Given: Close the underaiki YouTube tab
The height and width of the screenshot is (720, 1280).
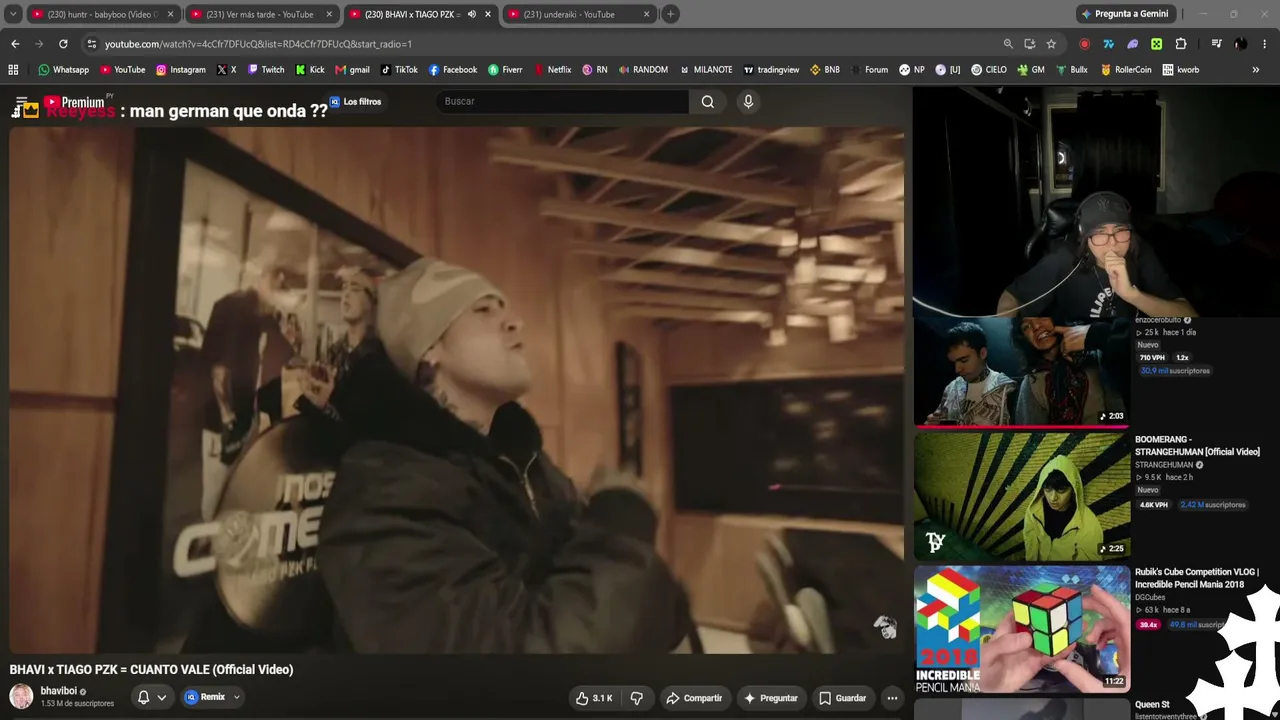Looking at the screenshot, I should 646,14.
